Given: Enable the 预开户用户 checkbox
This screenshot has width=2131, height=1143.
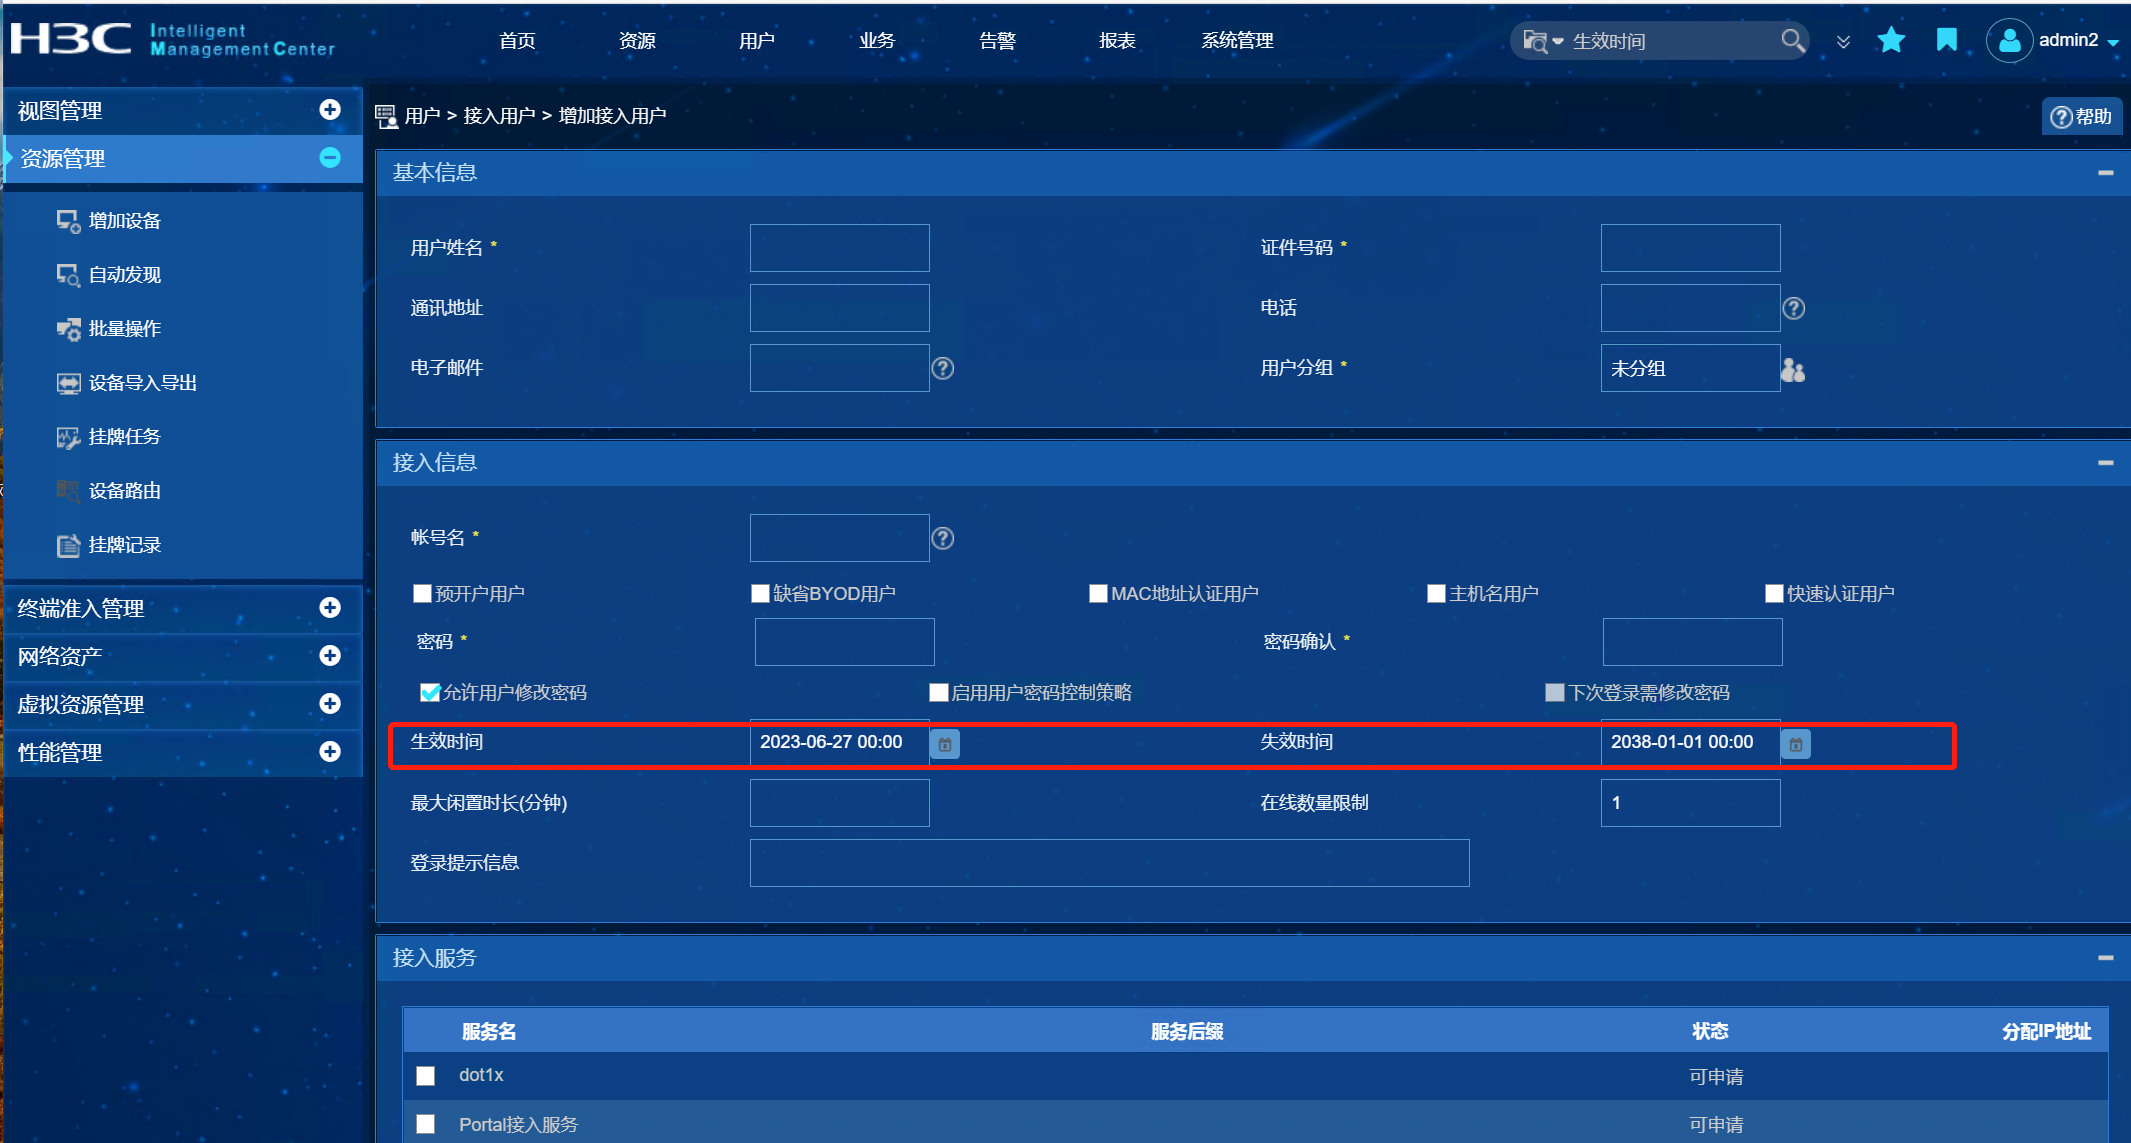Looking at the screenshot, I should 422,594.
